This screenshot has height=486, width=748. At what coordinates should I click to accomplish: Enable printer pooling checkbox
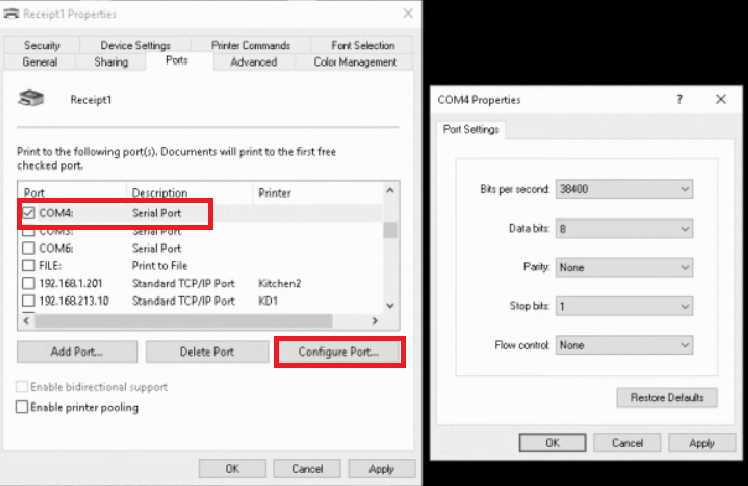(22, 407)
